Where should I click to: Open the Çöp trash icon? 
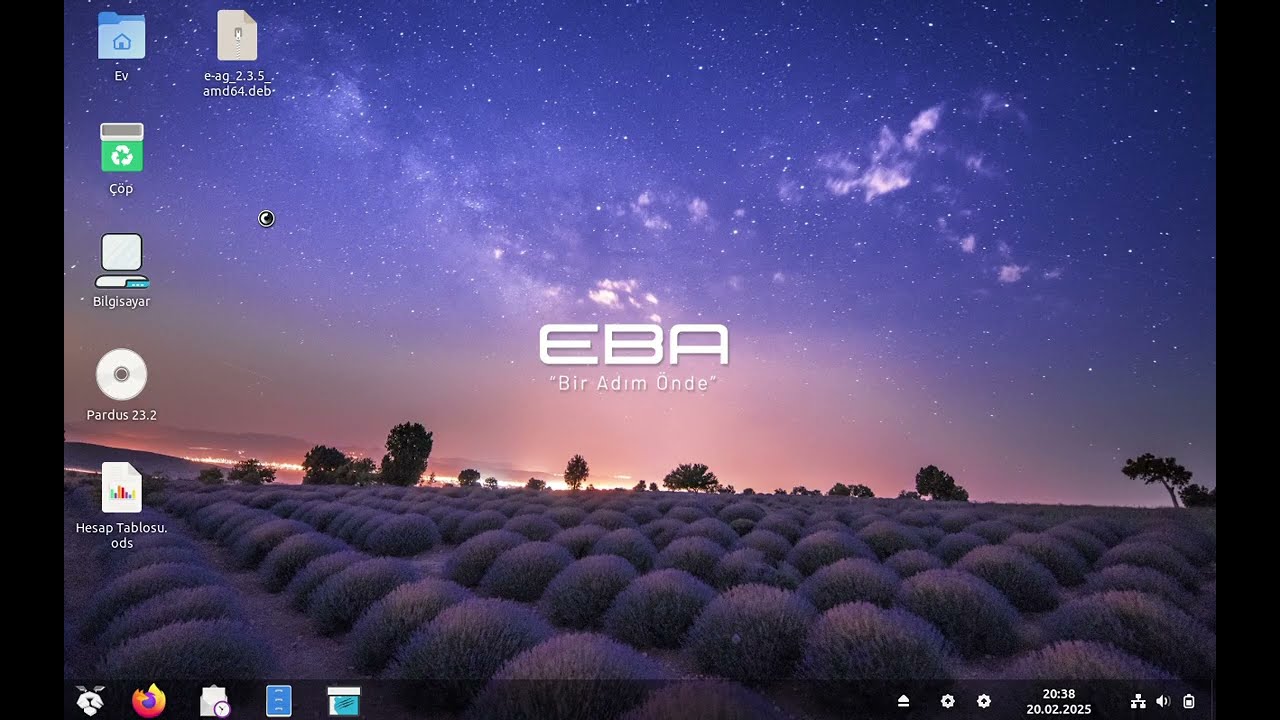point(121,148)
